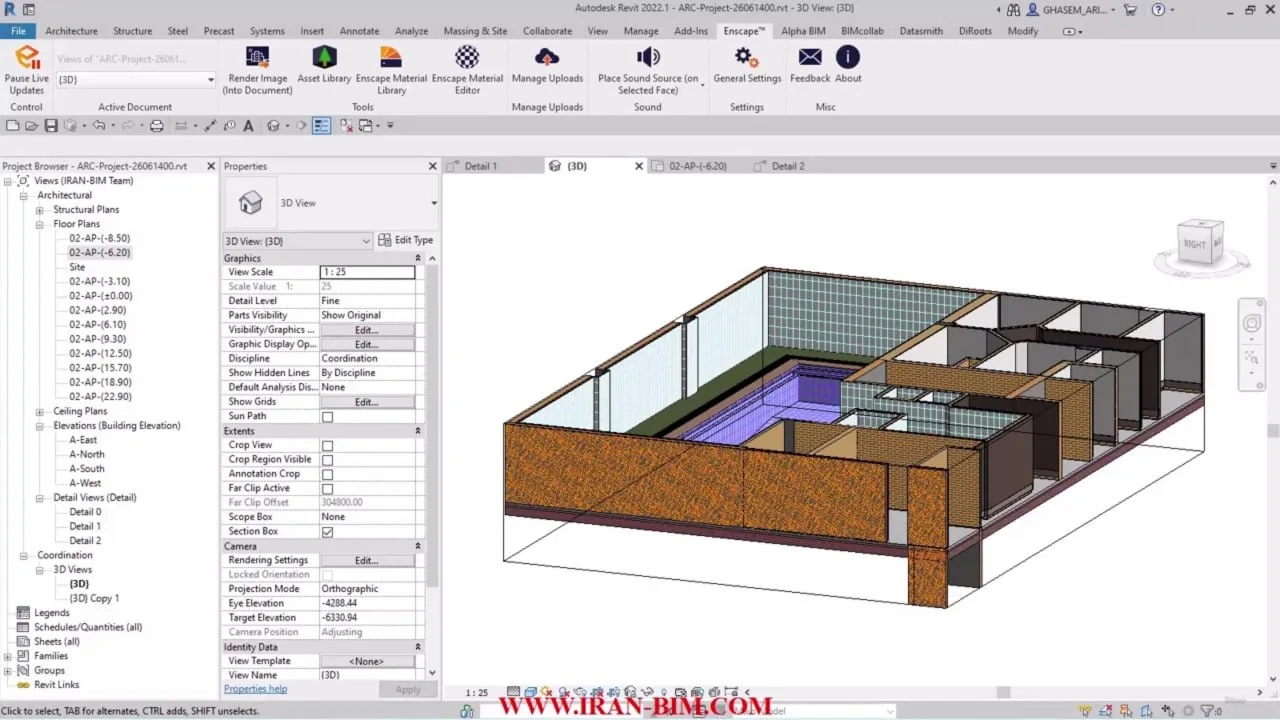Image resolution: width=1280 pixels, height=720 pixels.
Task: Click Place Sound Source on Selected Face
Action: 648,69
